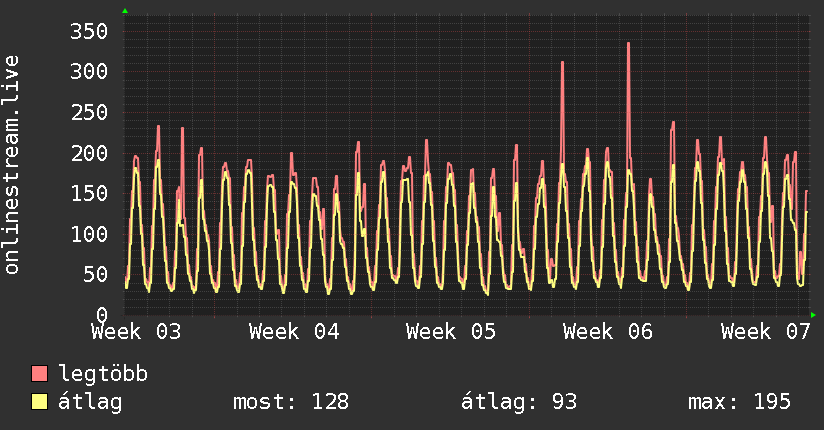The image size is (824, 430).
Task: Click the 'most: 128' value
Action: point(291,402)
